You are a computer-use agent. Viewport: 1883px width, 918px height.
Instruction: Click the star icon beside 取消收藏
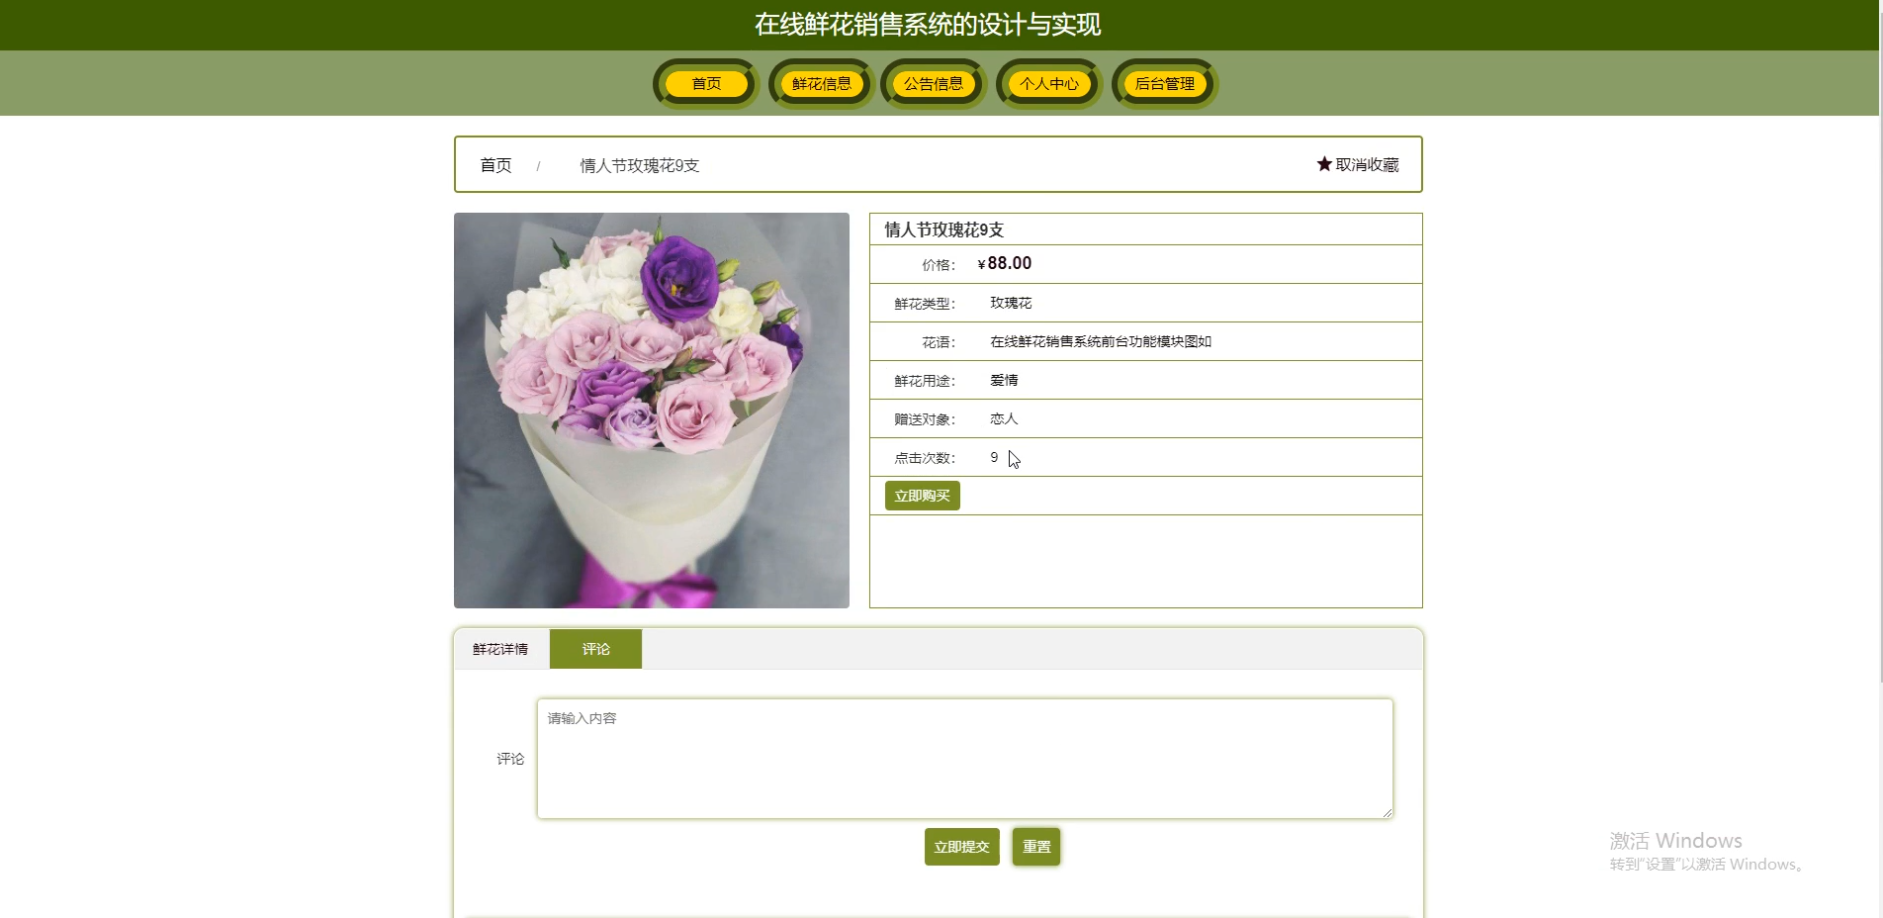tap(1324, 164)
